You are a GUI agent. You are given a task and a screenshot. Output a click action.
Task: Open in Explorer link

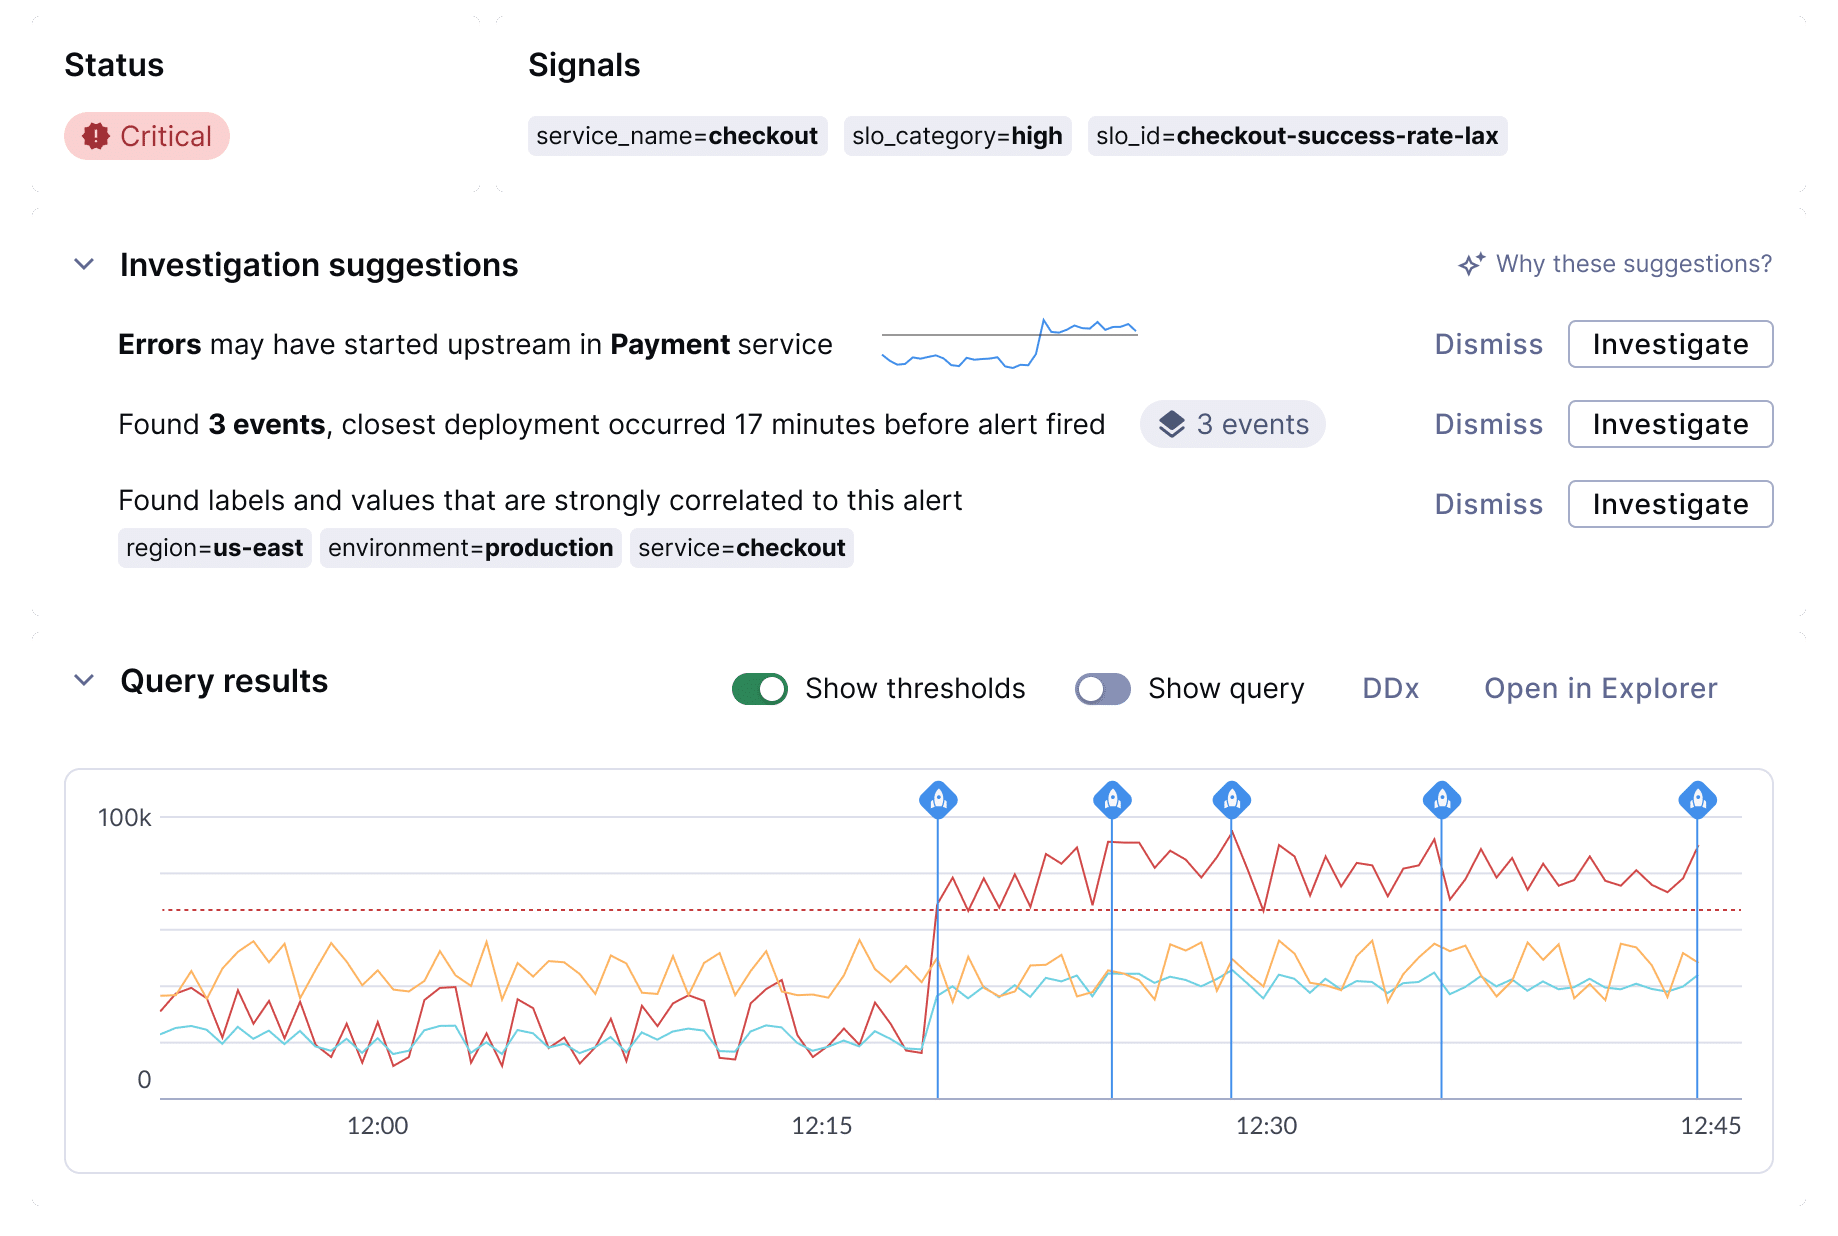point(1600,689)
